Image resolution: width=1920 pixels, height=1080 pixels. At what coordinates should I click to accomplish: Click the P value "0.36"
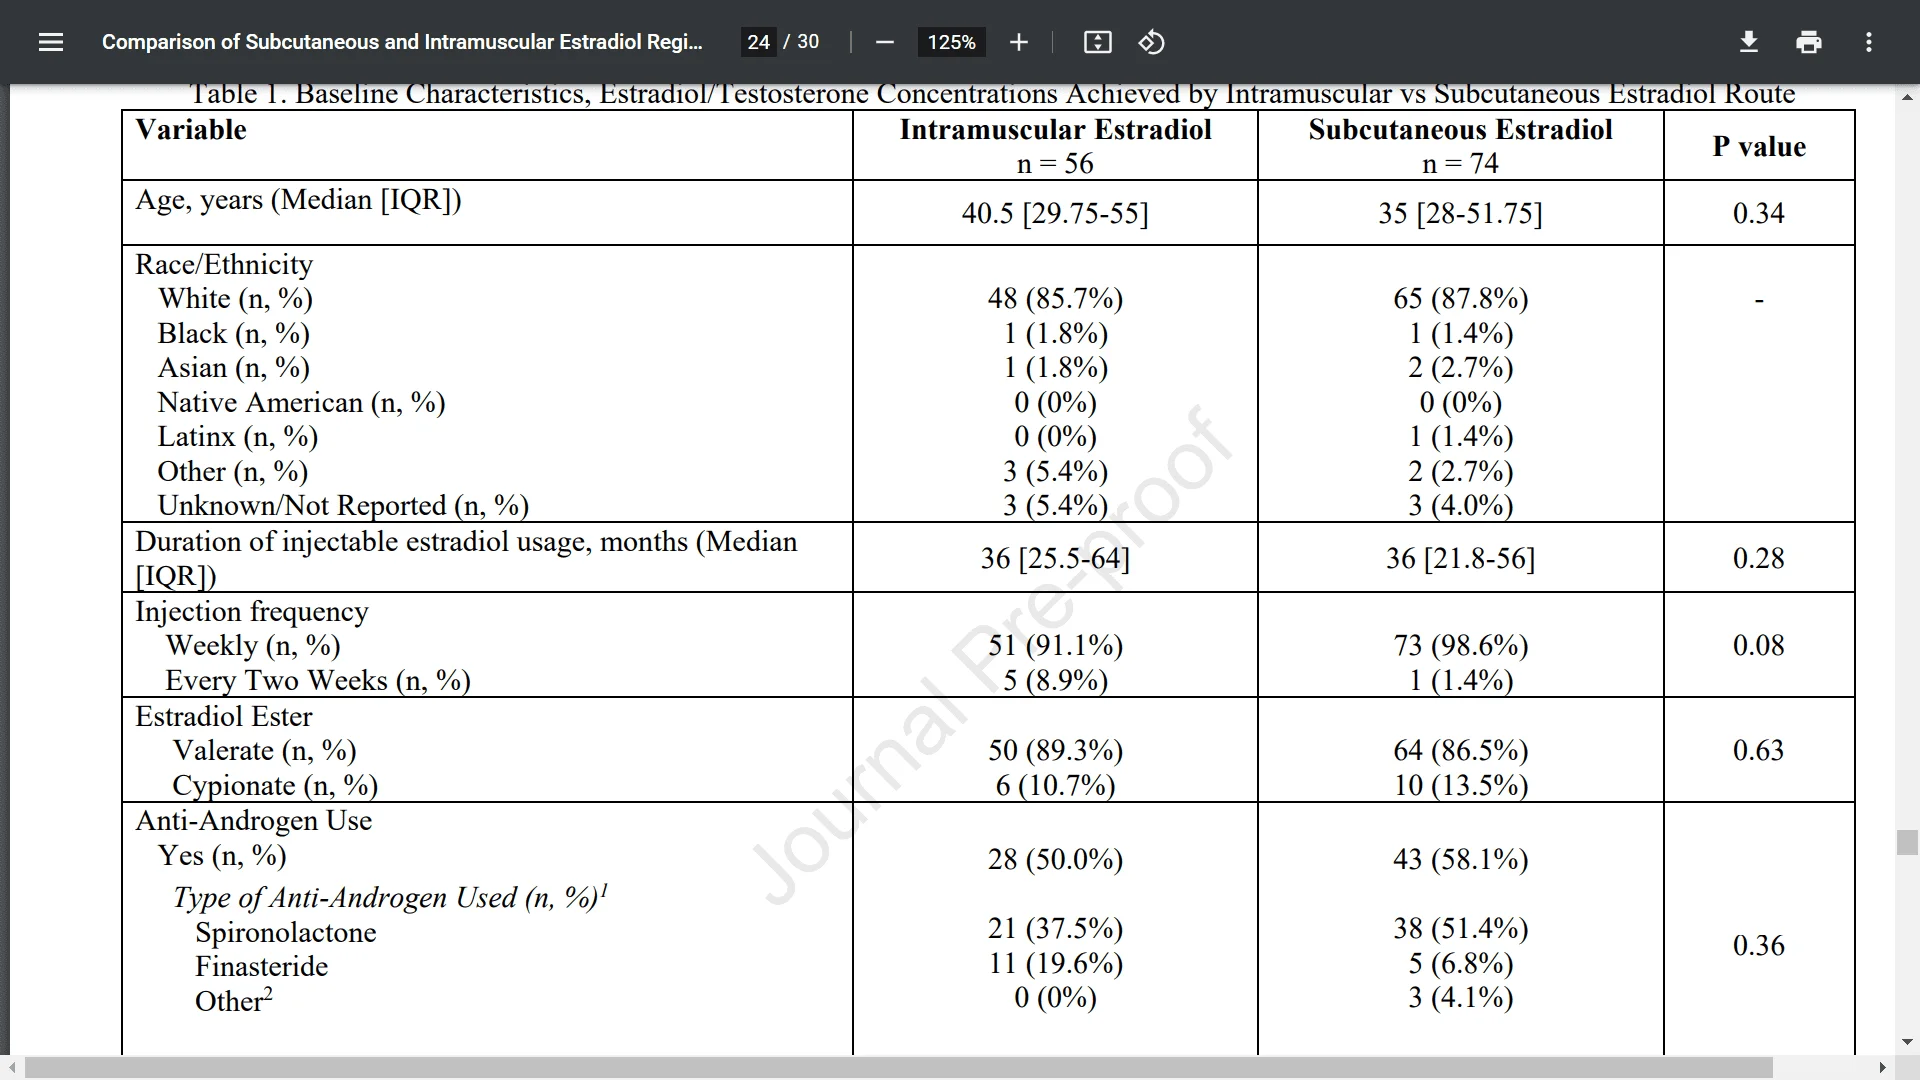pyautogui.click(x=1759, y=945)
